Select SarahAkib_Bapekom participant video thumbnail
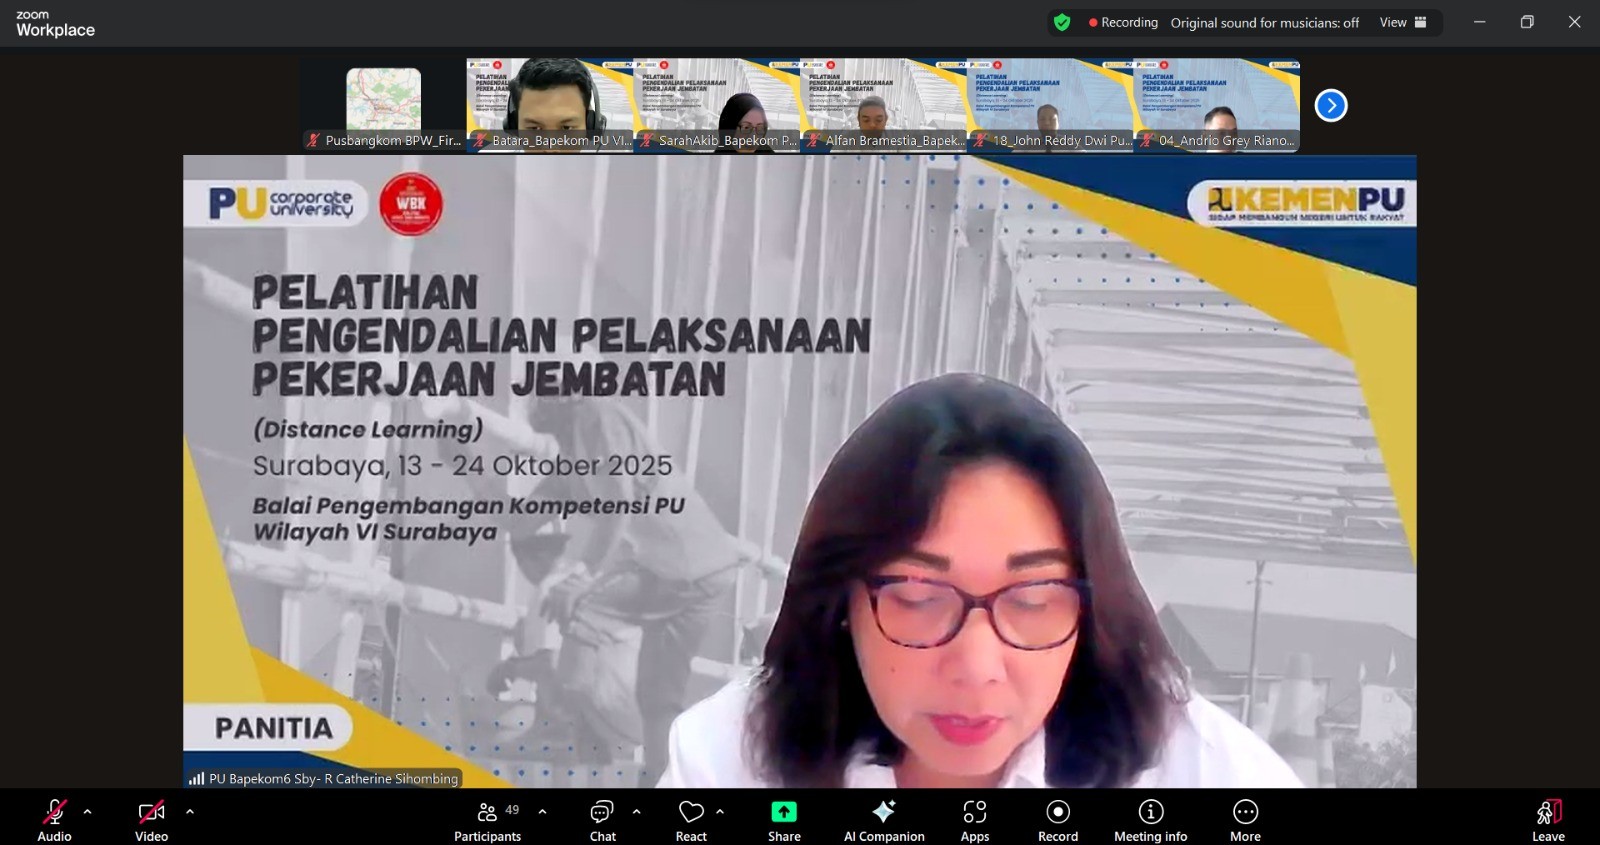Viewport: 1600px width, 845px height. [x=716, y=104]
